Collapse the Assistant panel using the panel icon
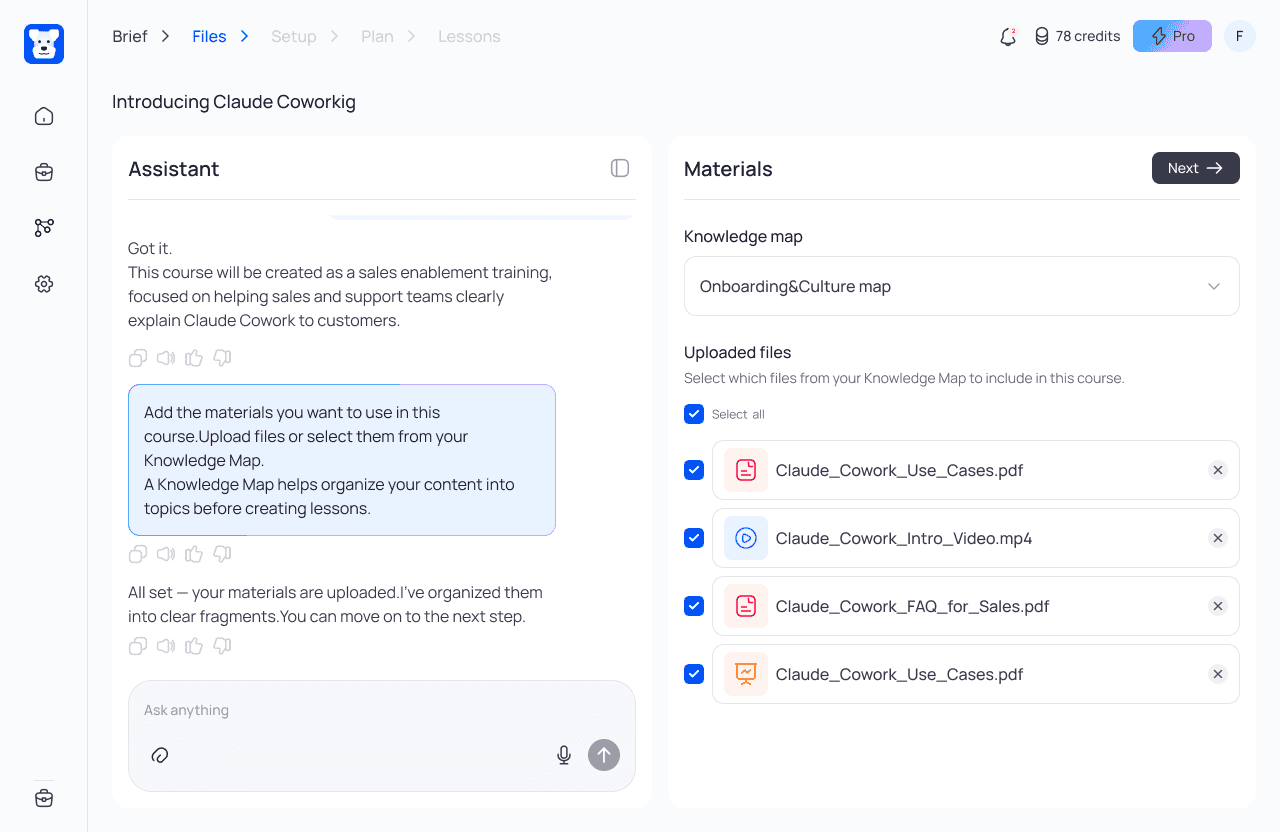The height and width of the screenshot is (832, 1280). coord(620,168)
